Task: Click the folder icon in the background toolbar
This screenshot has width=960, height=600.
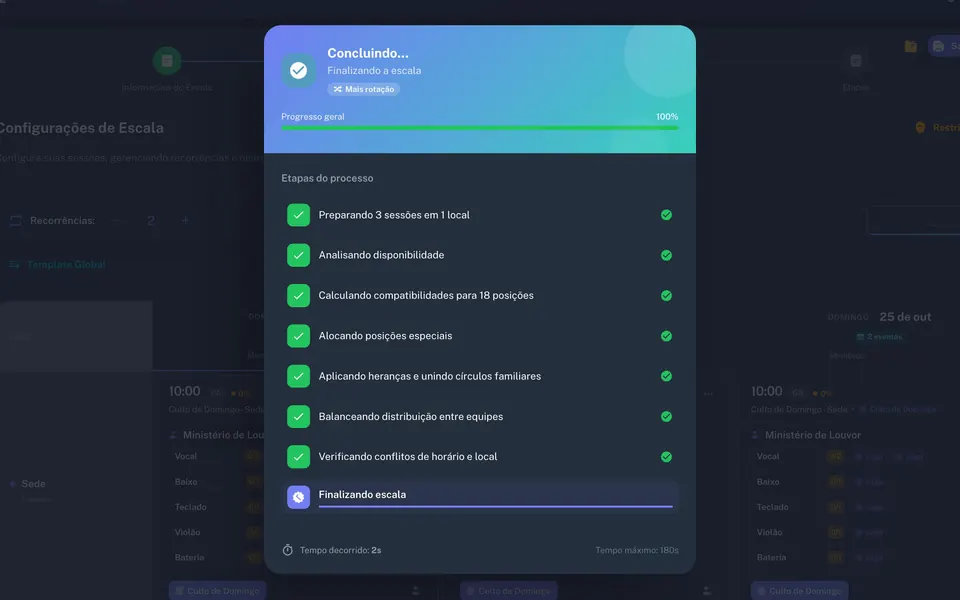Action: [x=910, y=47]
